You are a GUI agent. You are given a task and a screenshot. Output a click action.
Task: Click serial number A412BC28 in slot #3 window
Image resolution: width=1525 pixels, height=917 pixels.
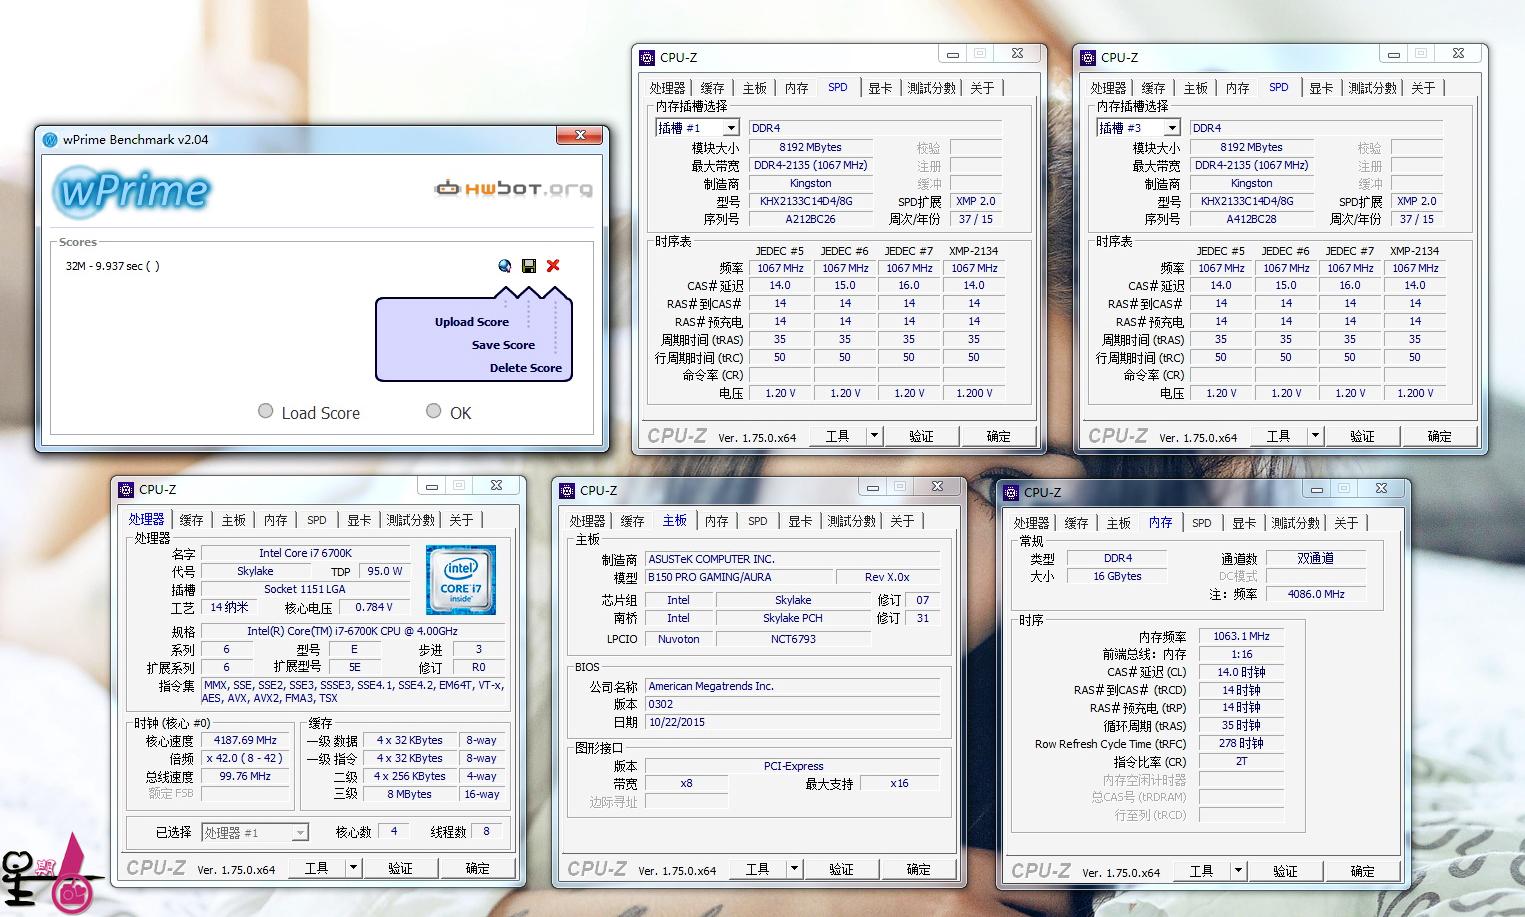click(x=1251, y=219)
